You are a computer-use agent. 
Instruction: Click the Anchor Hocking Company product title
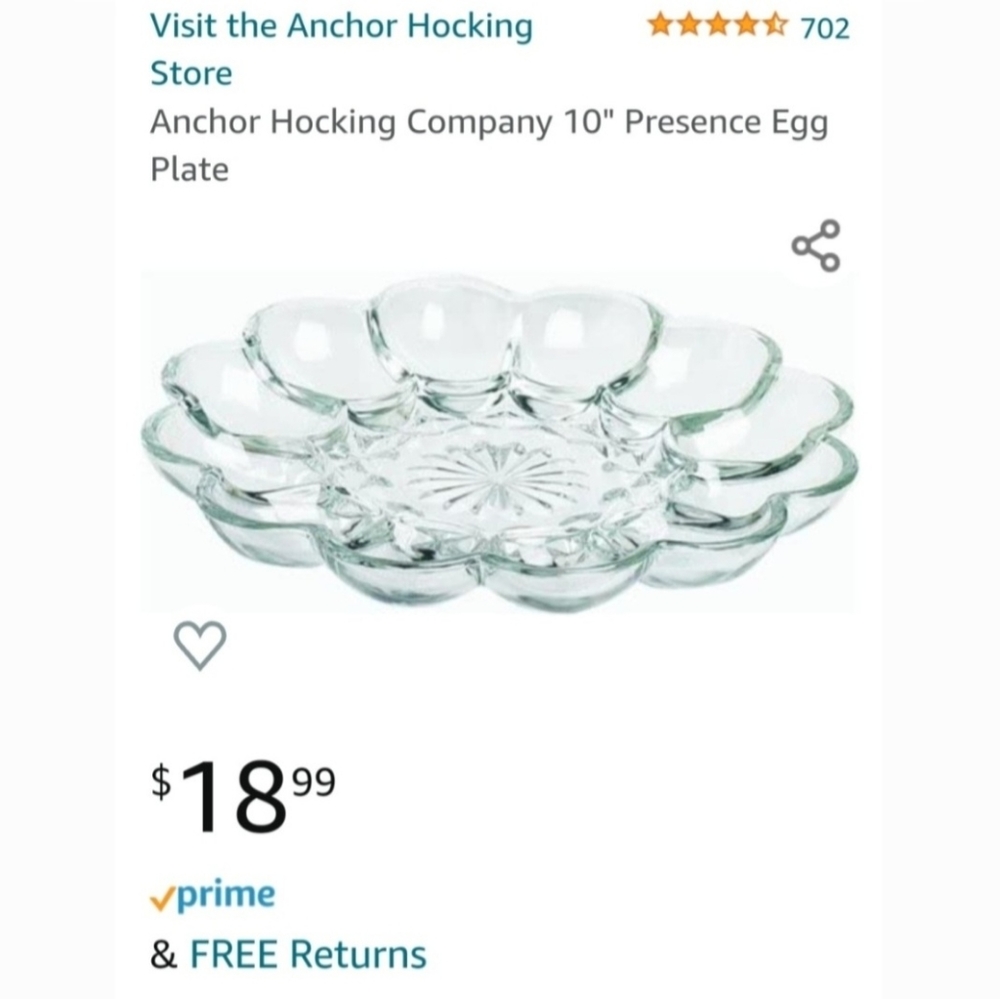point(350,122)
